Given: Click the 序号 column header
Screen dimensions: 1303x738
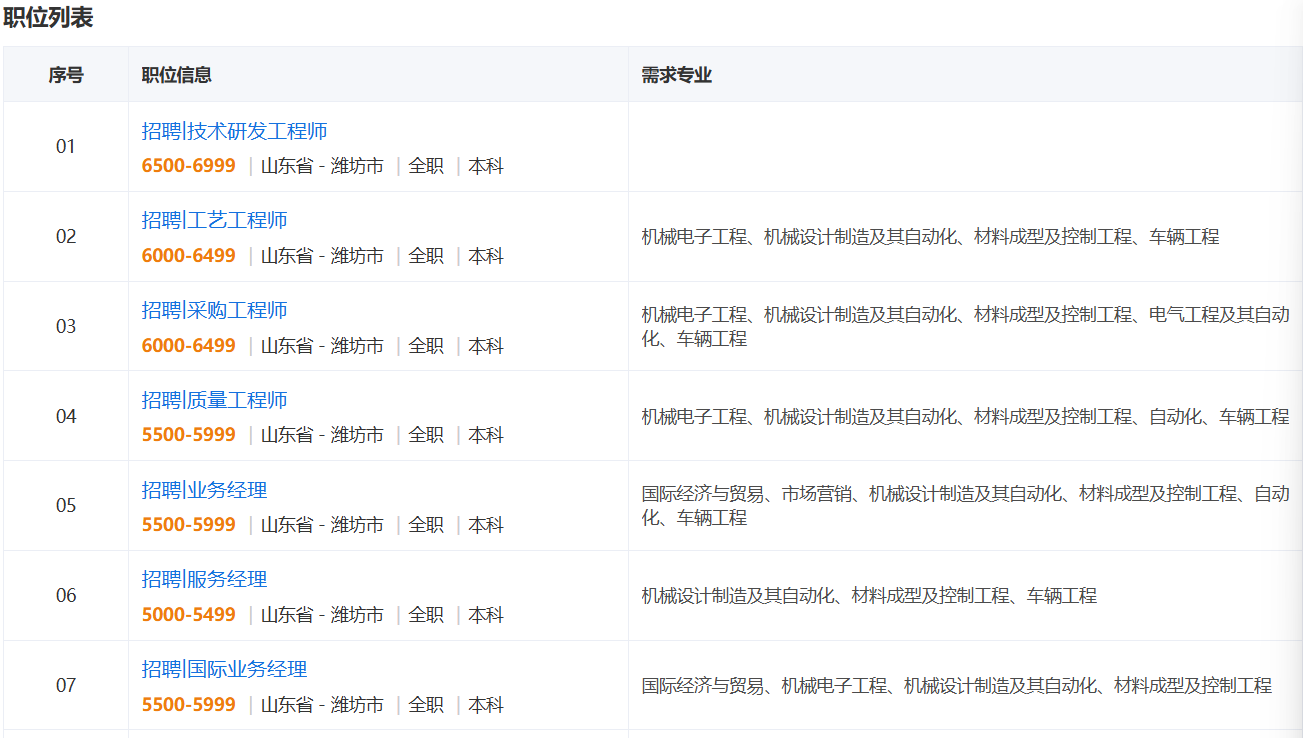Looking at the screenshot, I should pos(66,75).
